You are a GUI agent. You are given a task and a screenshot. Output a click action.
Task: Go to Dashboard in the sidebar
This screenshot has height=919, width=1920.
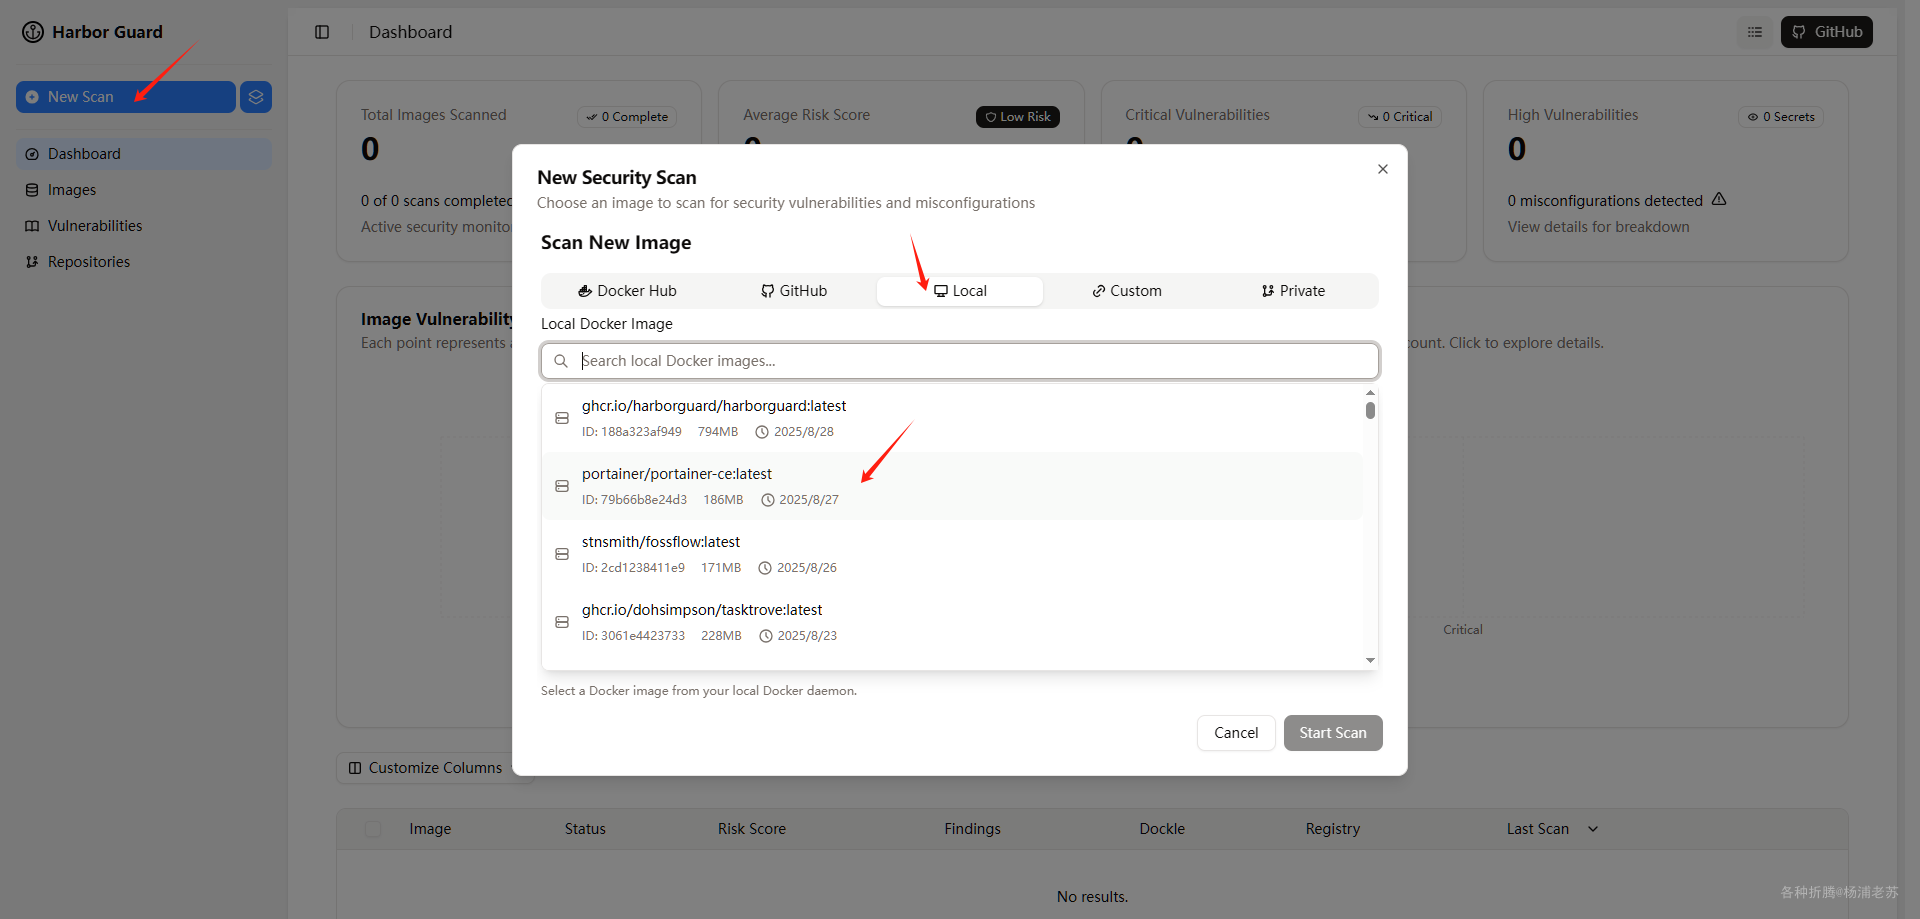pyautogui.click(x=143, y=154)
